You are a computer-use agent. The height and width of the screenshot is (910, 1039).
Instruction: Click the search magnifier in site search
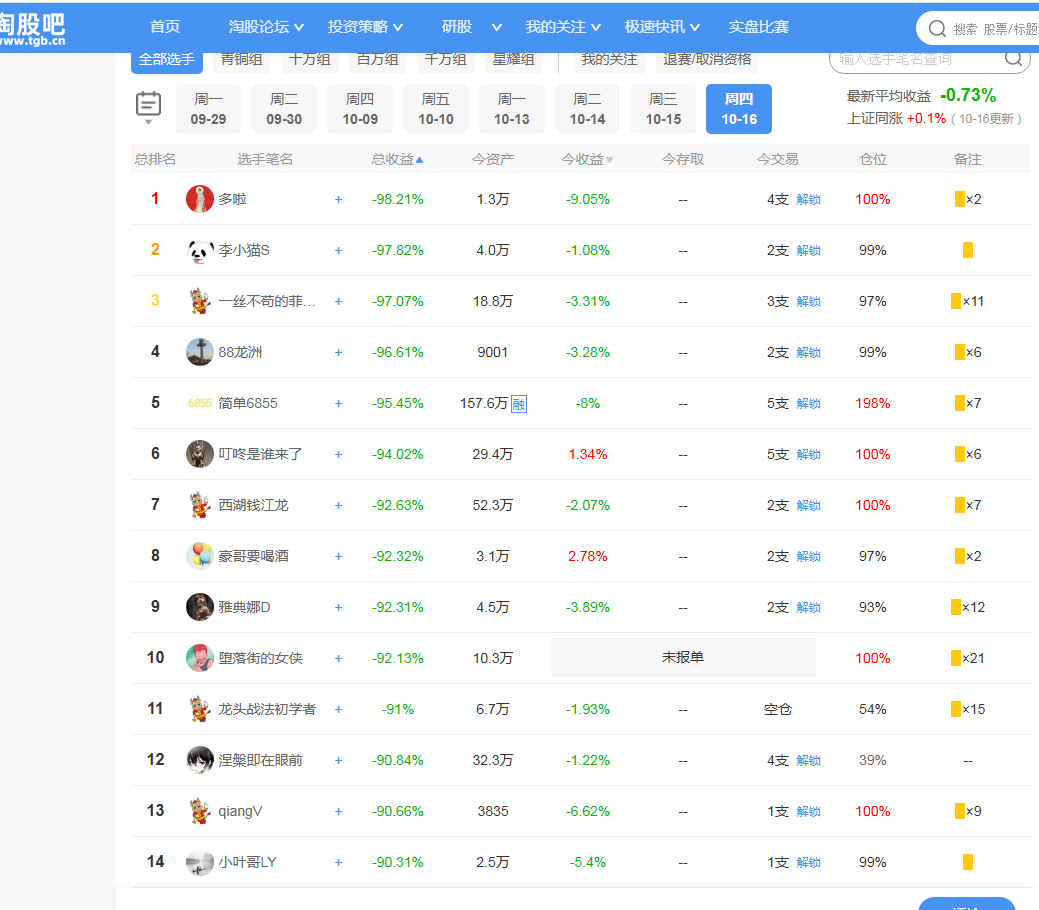[937, 28]
